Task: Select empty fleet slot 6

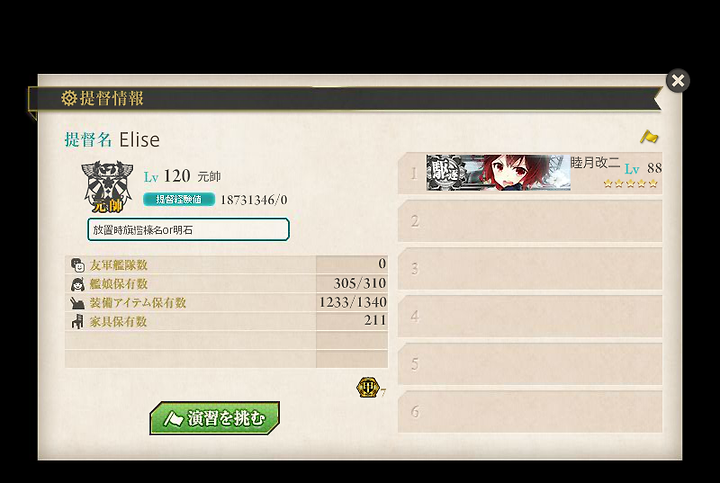Action: coord(530,412)
